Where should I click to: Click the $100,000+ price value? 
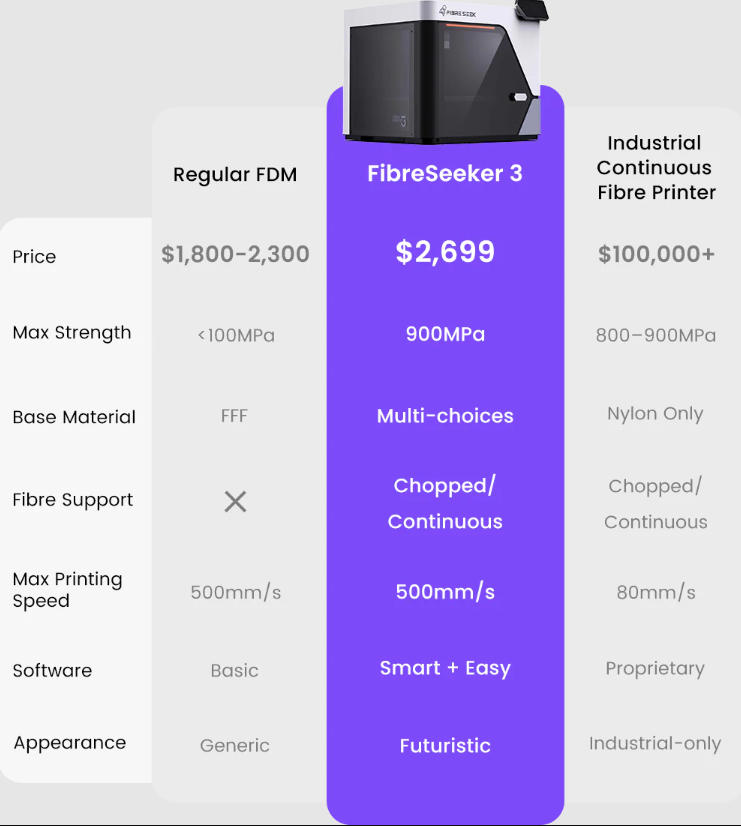pos(656,254)
